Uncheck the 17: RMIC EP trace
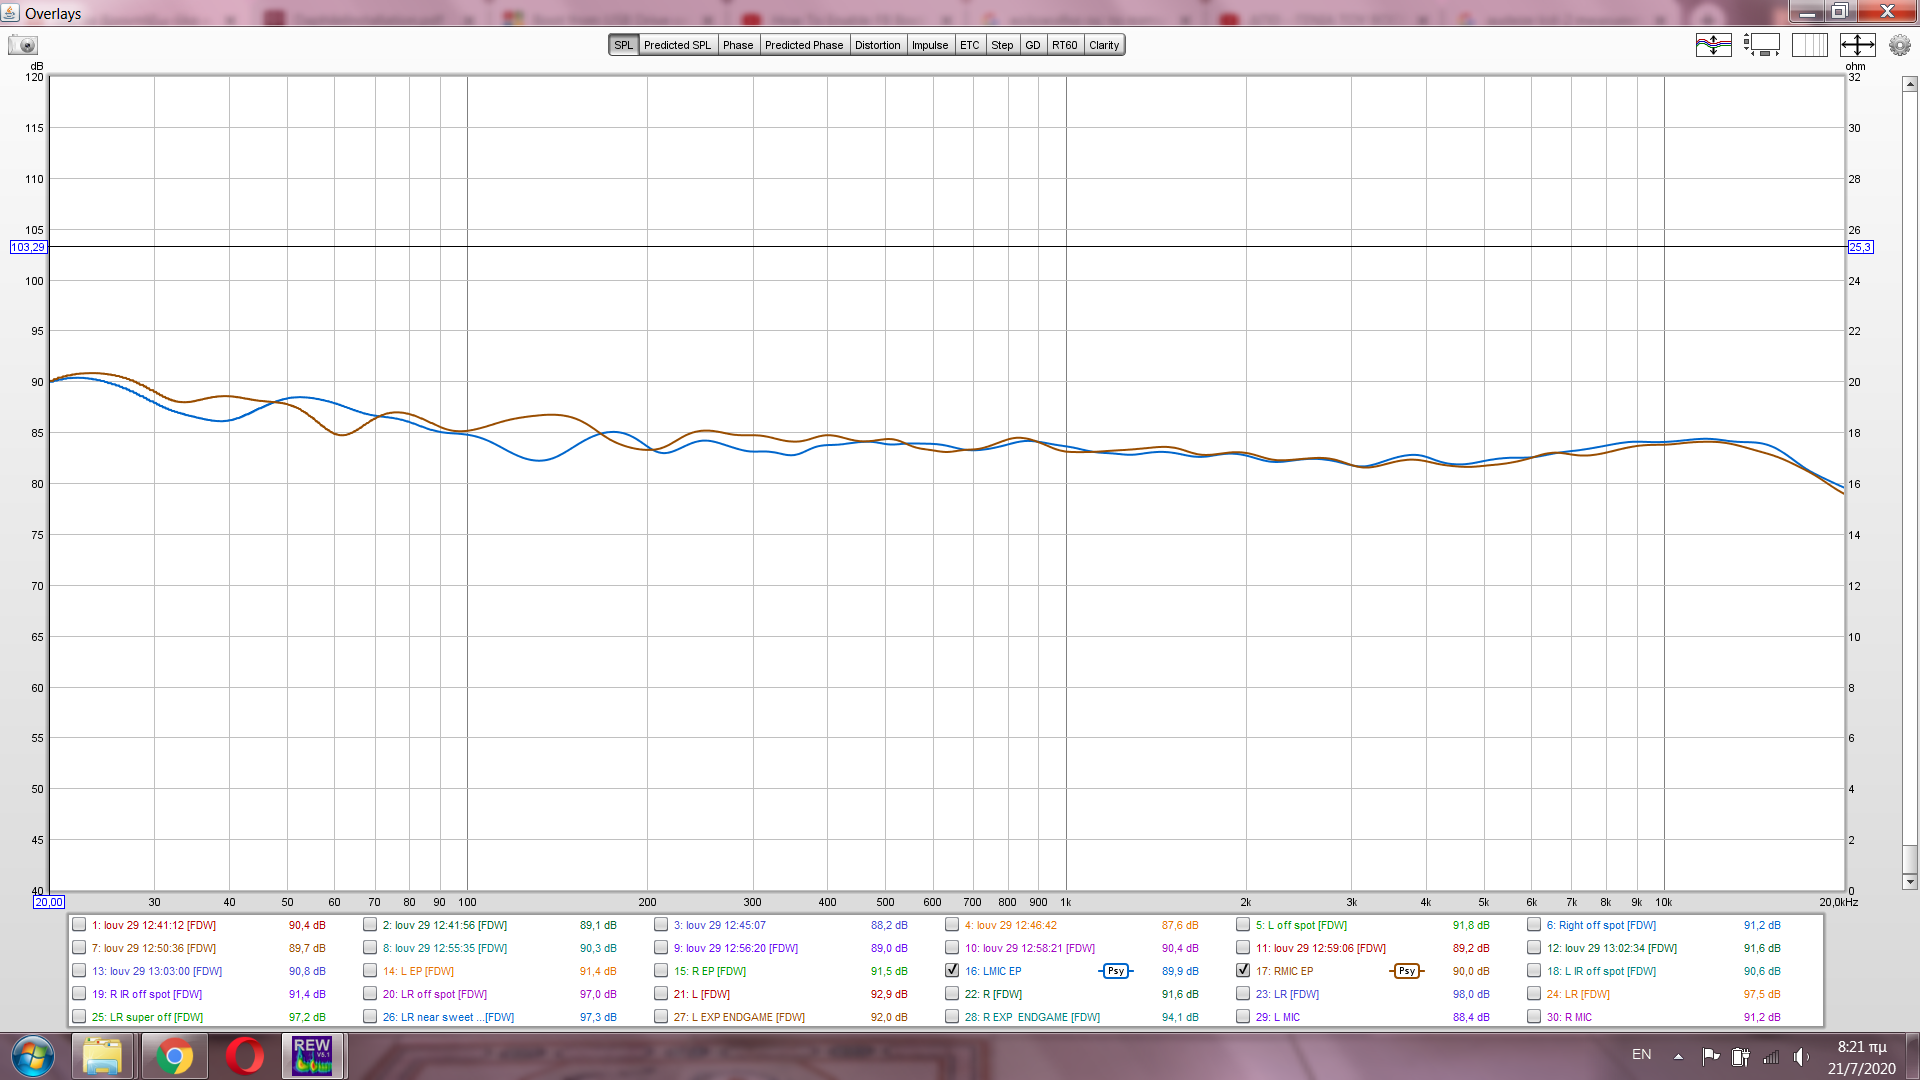This screenshot has width=1920, height=1080. click(1243, 970)
